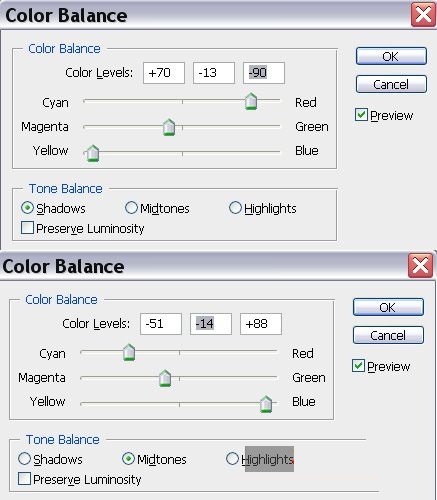
Task: Click the -13 color level field
Action: pos(214,73)
